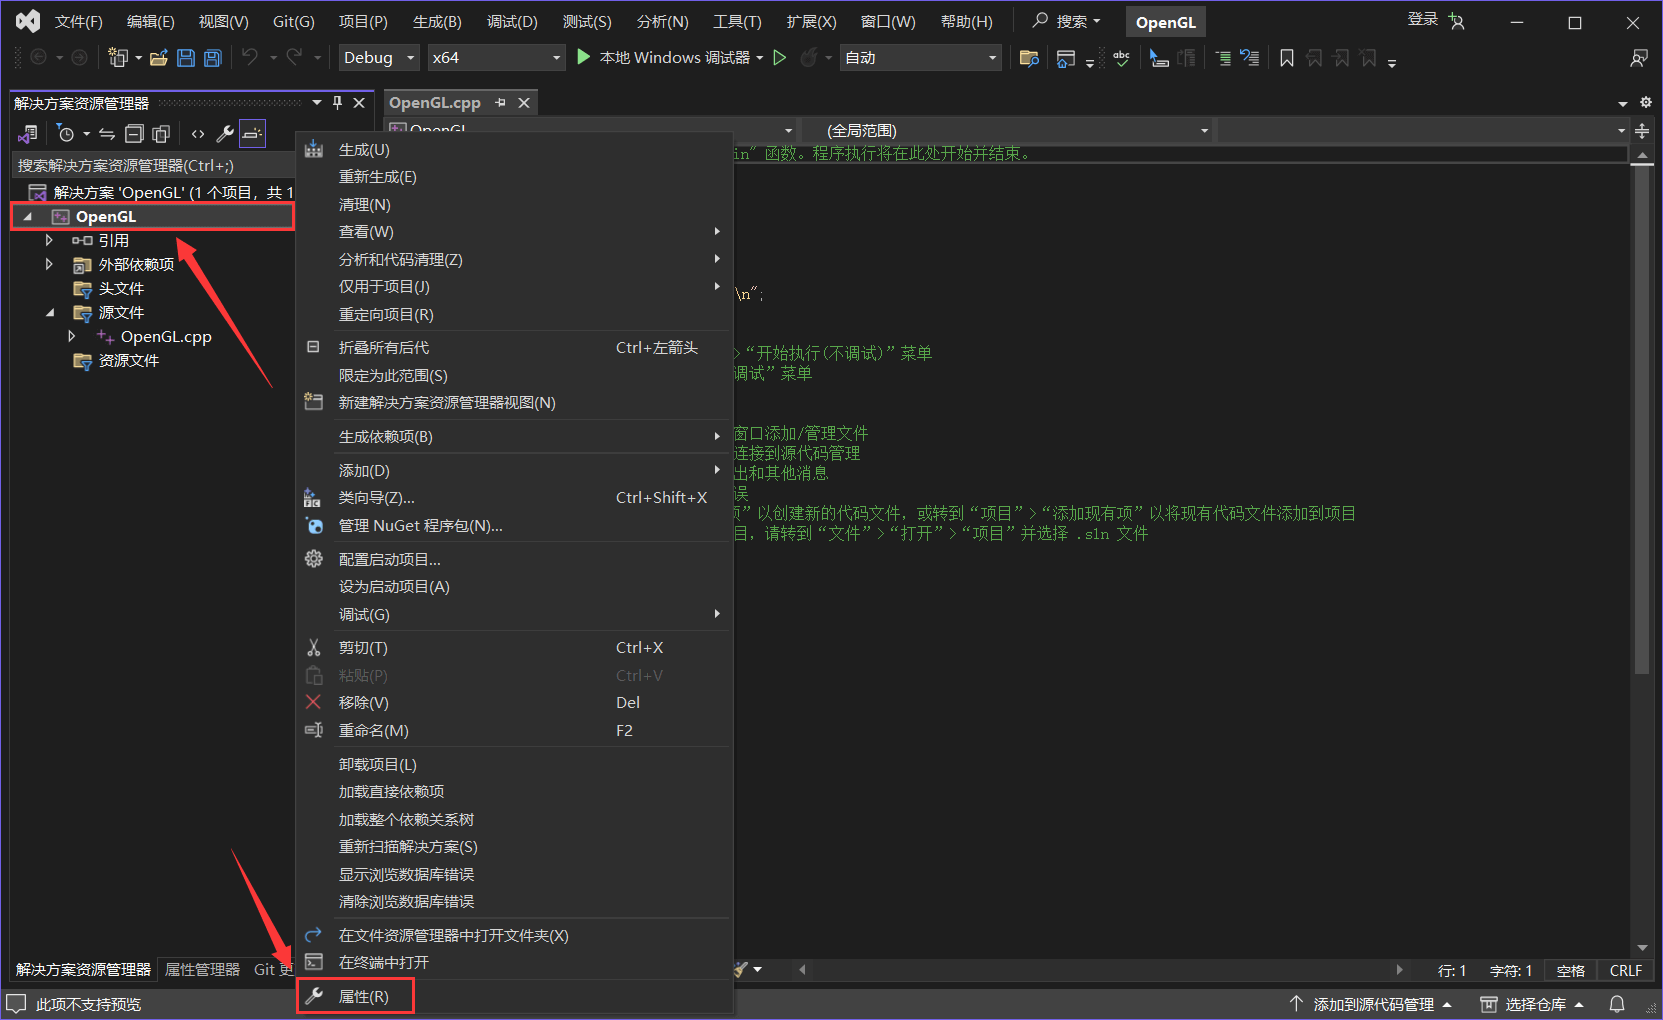Viewport: 1663px width, 1020px height.
Task: Click the CRLF line ending indicator
Action: pos(1626,970)
